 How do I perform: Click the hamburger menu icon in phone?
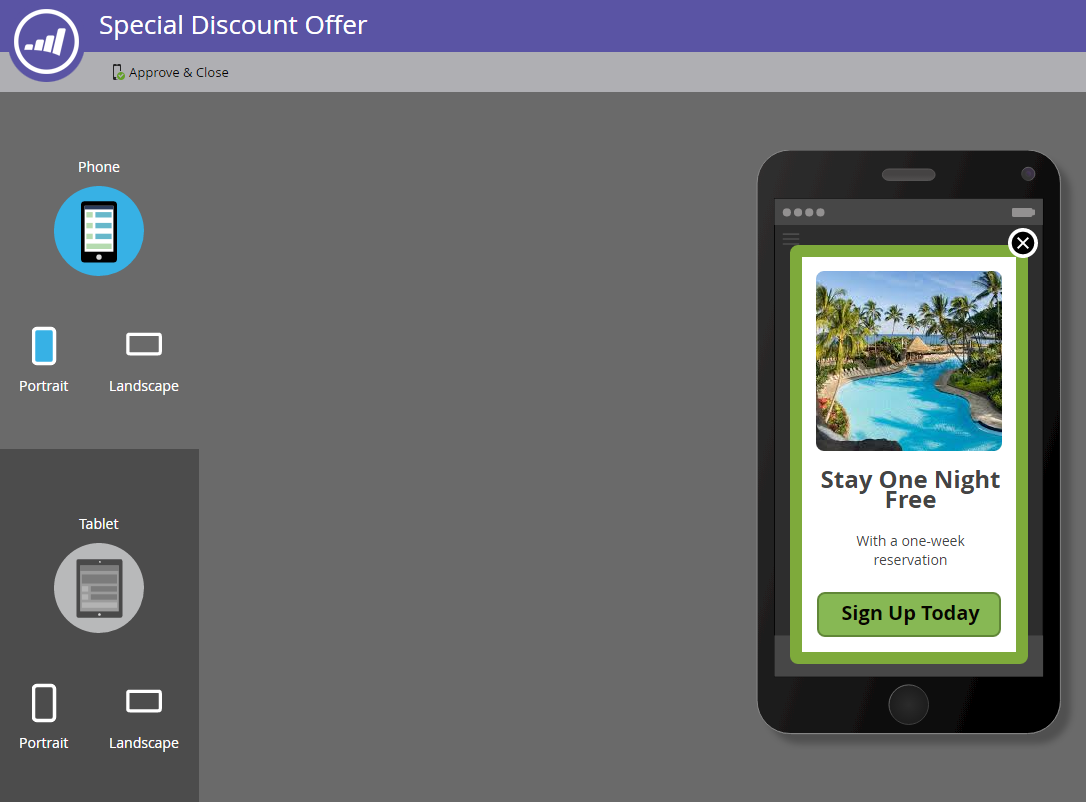pyautogui.click(x=790, y=239)
